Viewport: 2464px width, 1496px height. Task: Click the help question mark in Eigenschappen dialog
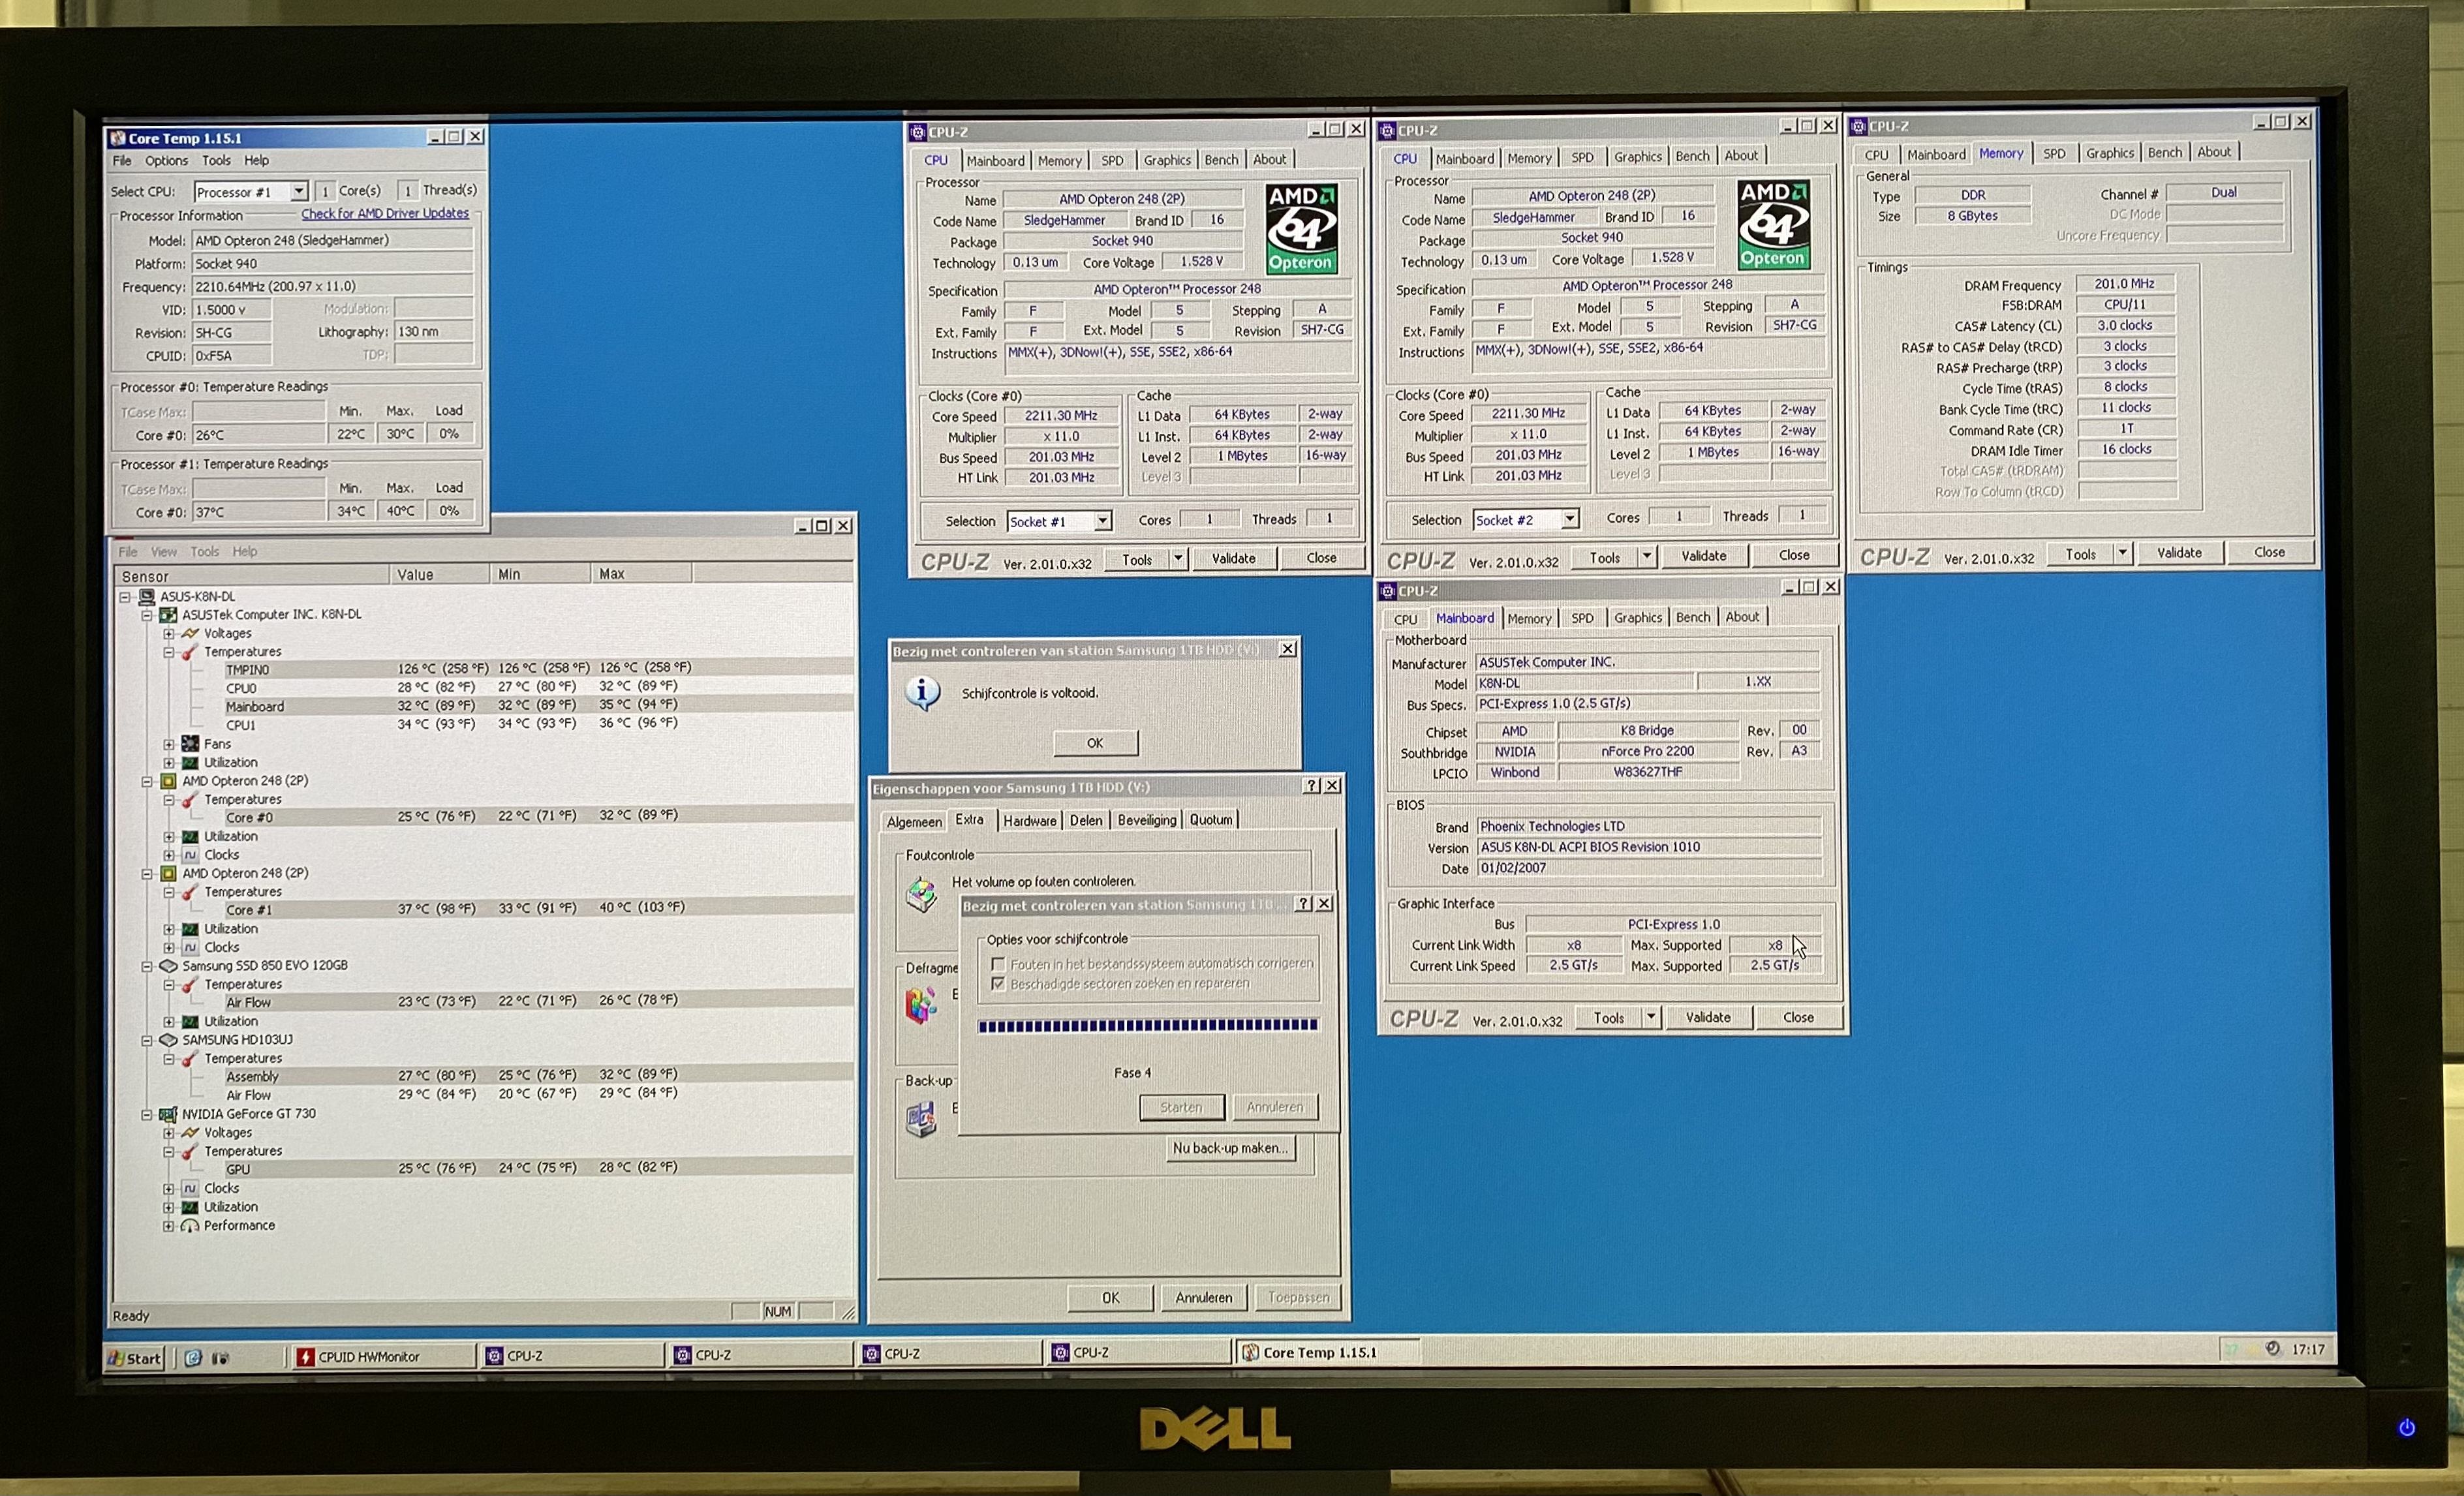(1312, 786)
